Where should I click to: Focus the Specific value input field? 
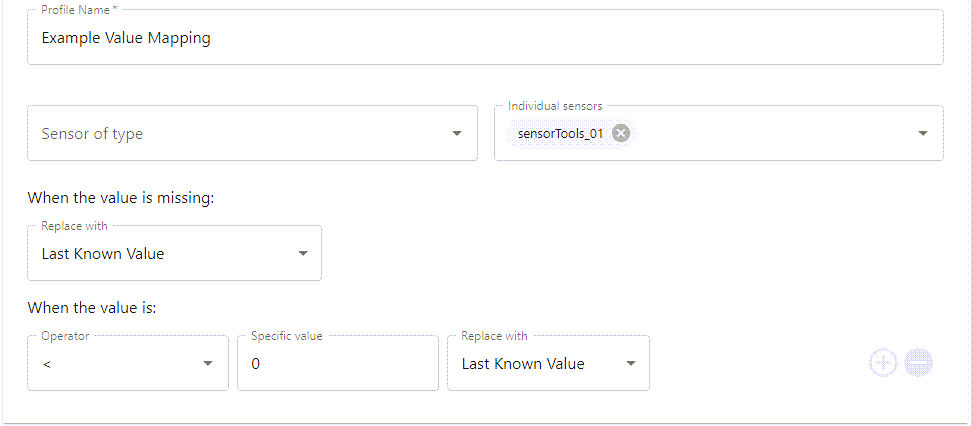(x=337, y=364)
